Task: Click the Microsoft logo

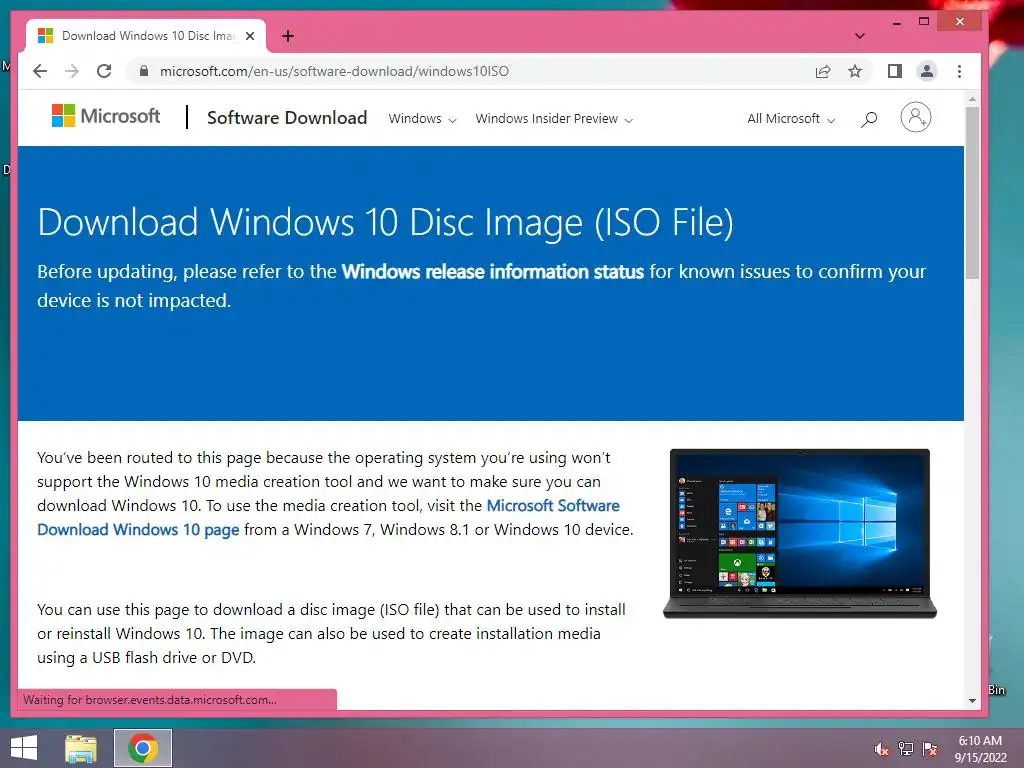Action: 106,116
